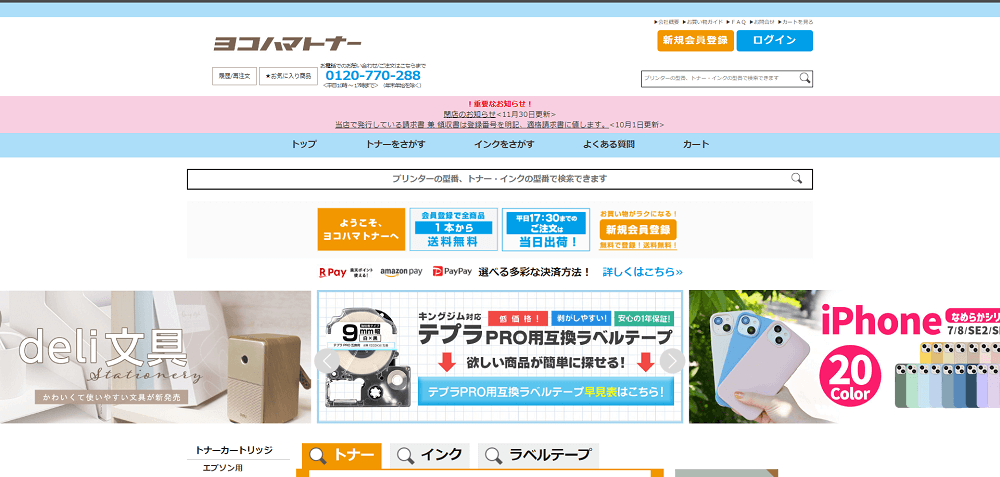Click the R Pay (Rakuten Pay) logo
This screenshot has width=1000, height=477.
pos(333,272)
